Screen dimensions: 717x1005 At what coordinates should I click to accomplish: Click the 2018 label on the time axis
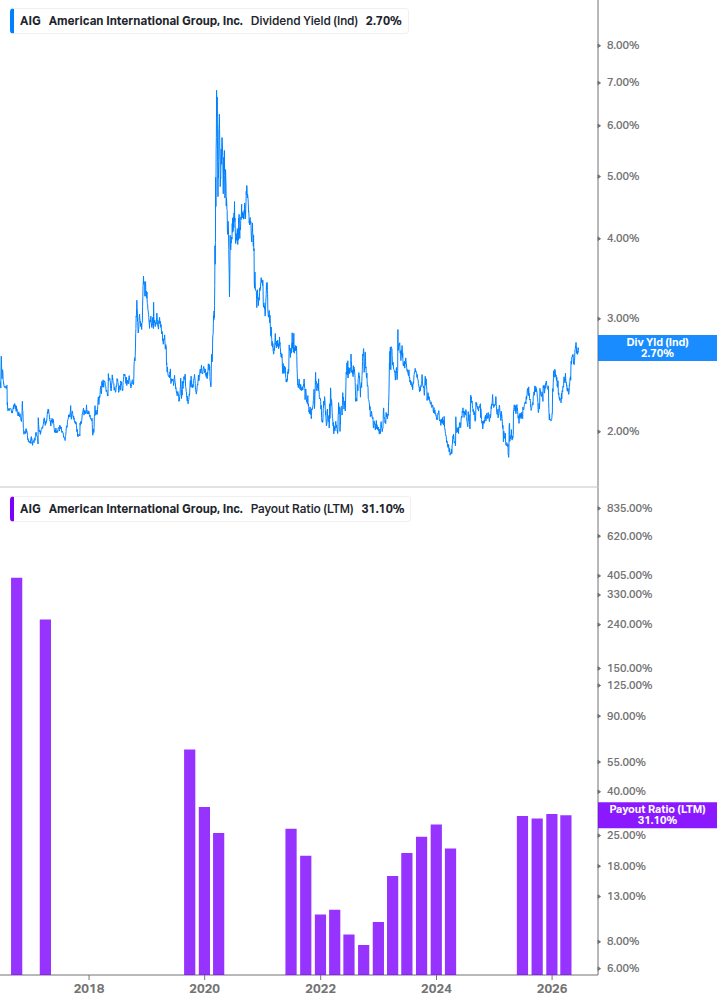point(89,989)
